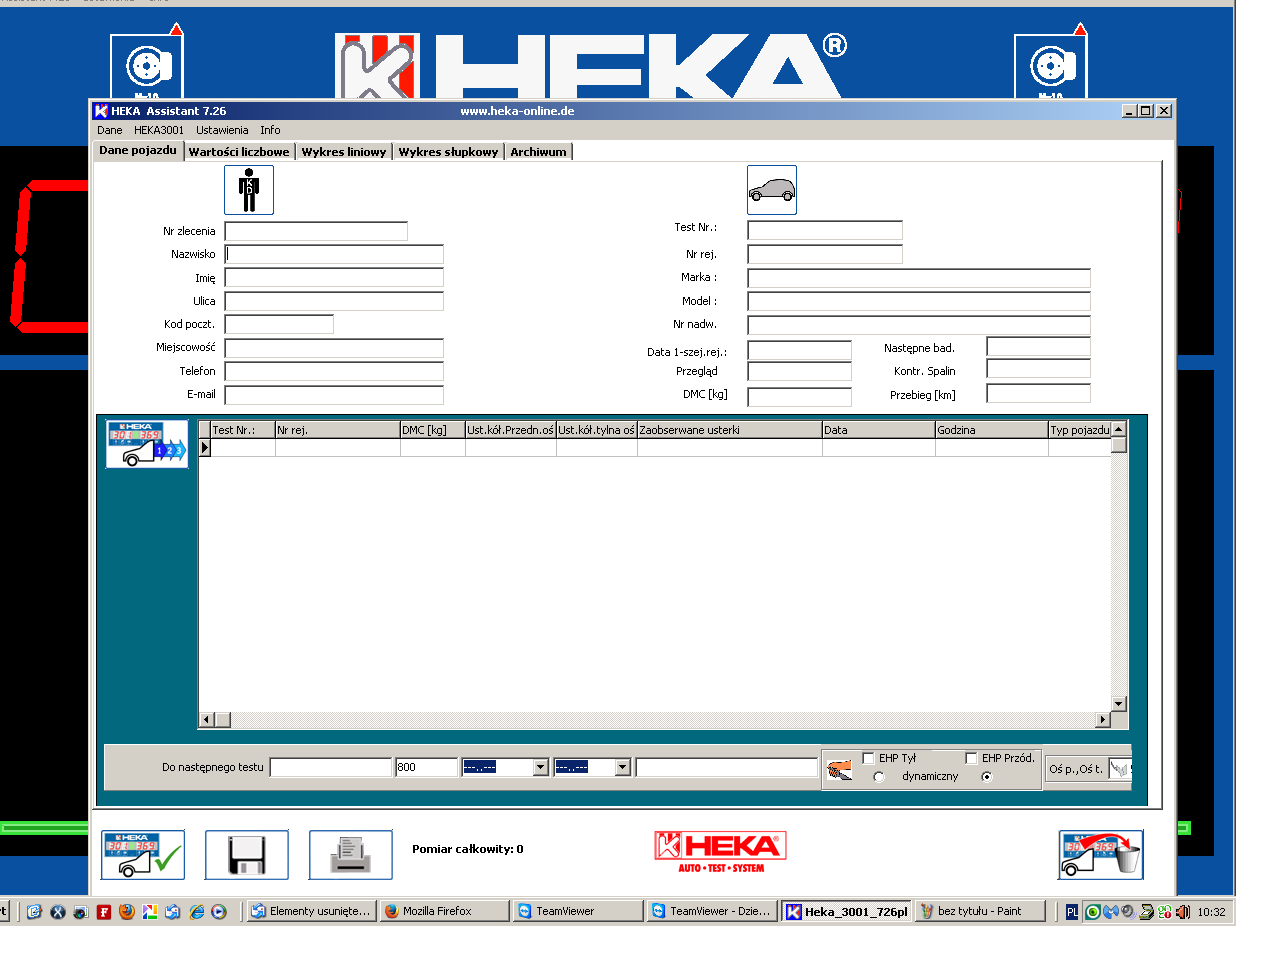The height and width of the screenshot is (960, 1280).
Task: Click the volume speaker tray icon
Action: pyautogui.click(x=1183, y=912)
